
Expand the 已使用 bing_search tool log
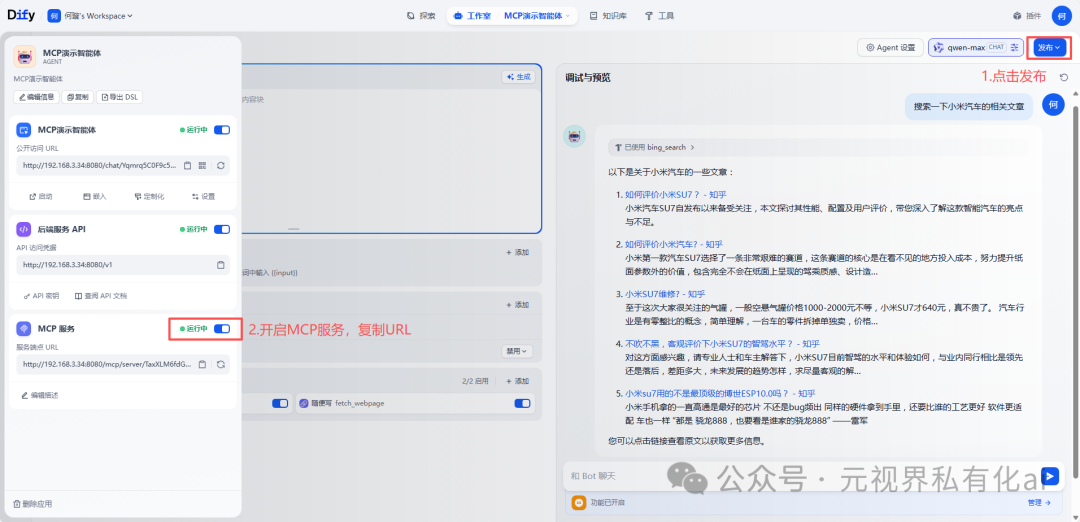point(655,147)
